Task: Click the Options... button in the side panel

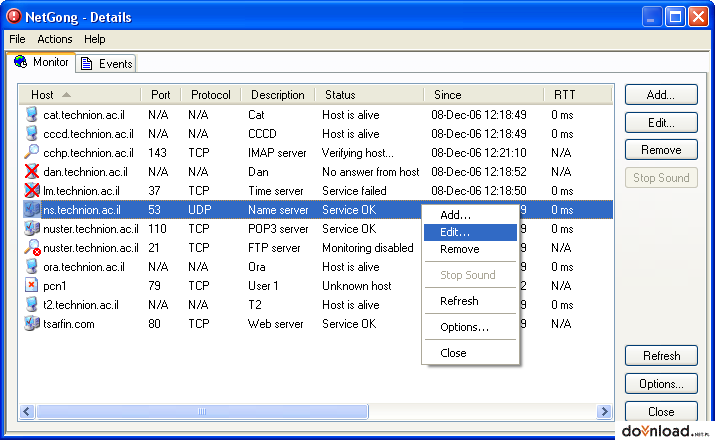Action: (x=661, y=384)
